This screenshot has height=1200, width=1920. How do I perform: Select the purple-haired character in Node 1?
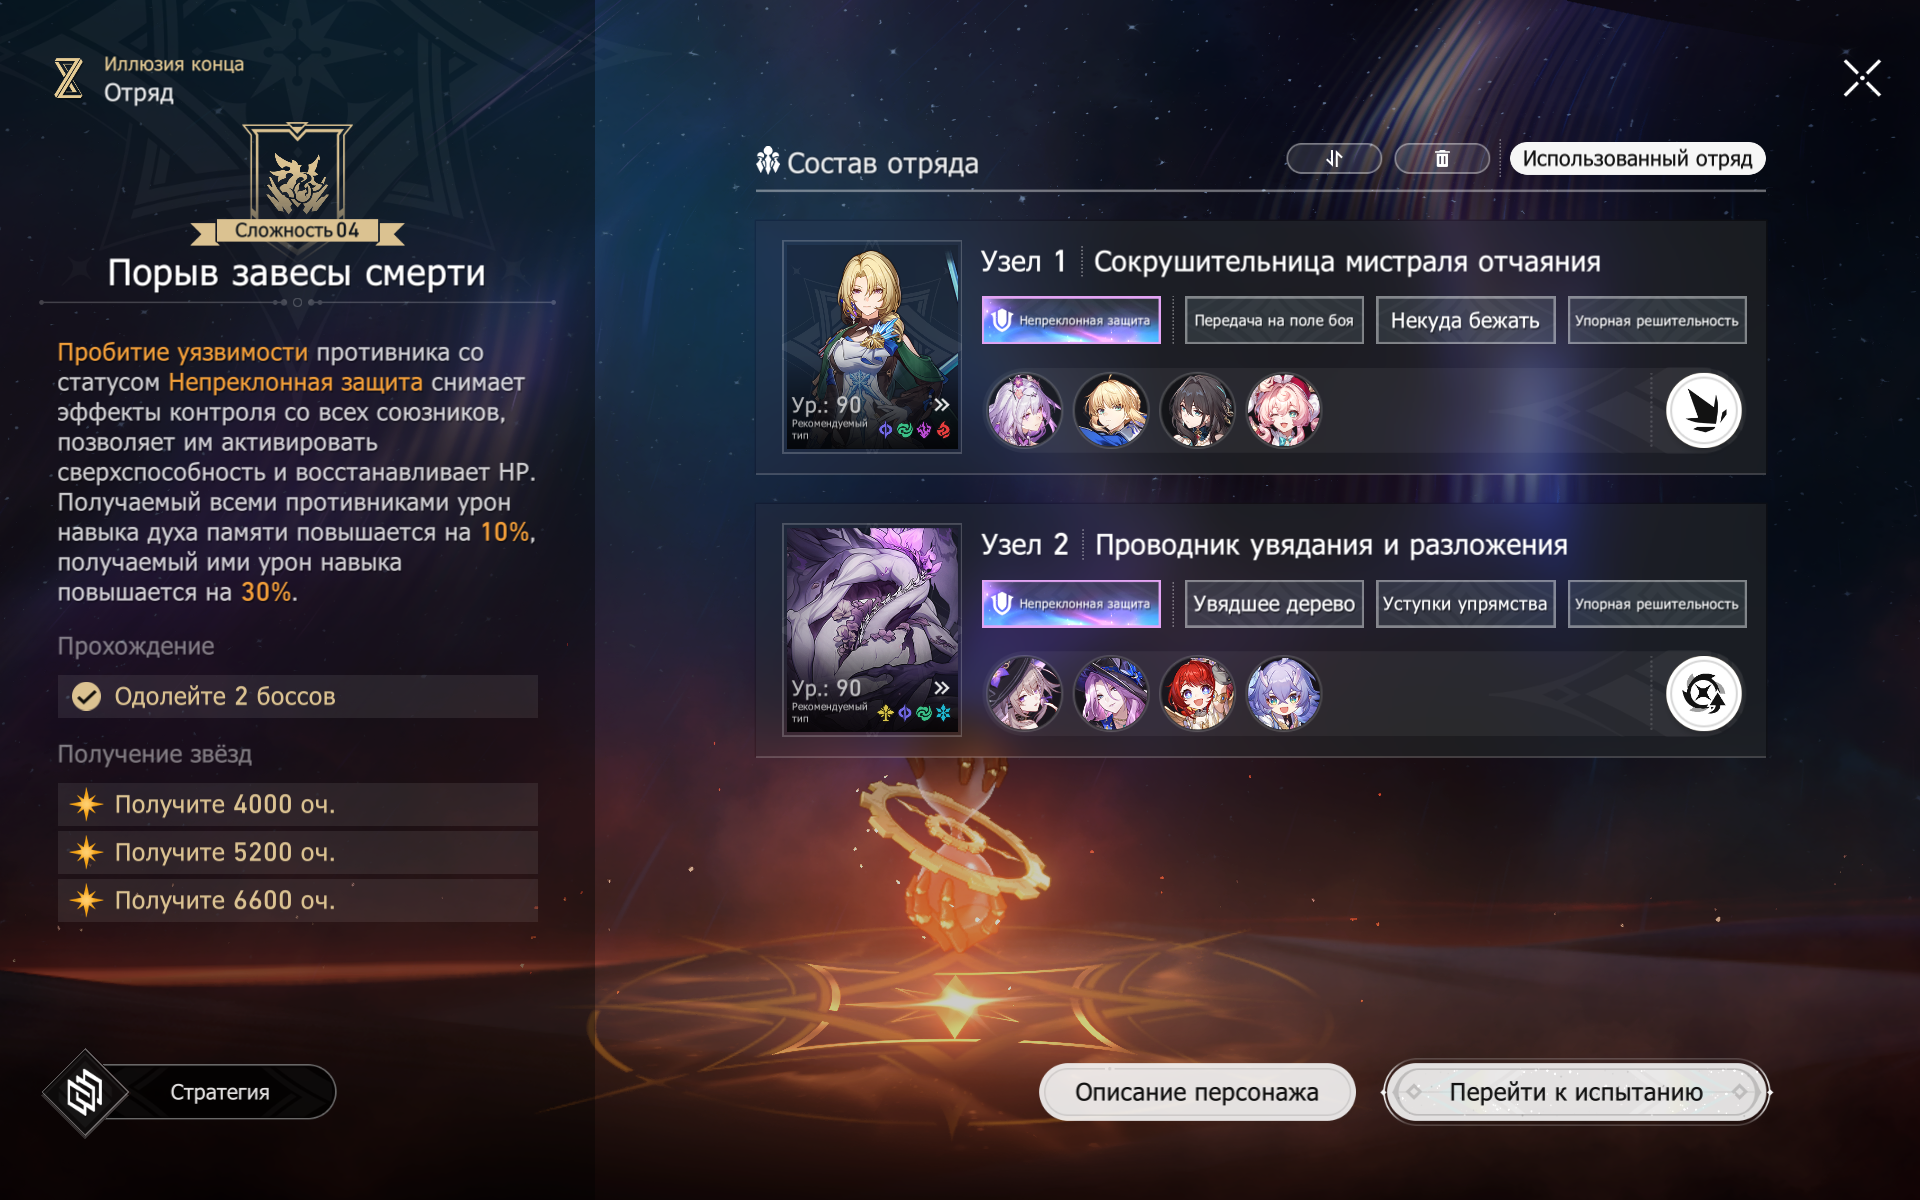click(x=1024, y=410)
